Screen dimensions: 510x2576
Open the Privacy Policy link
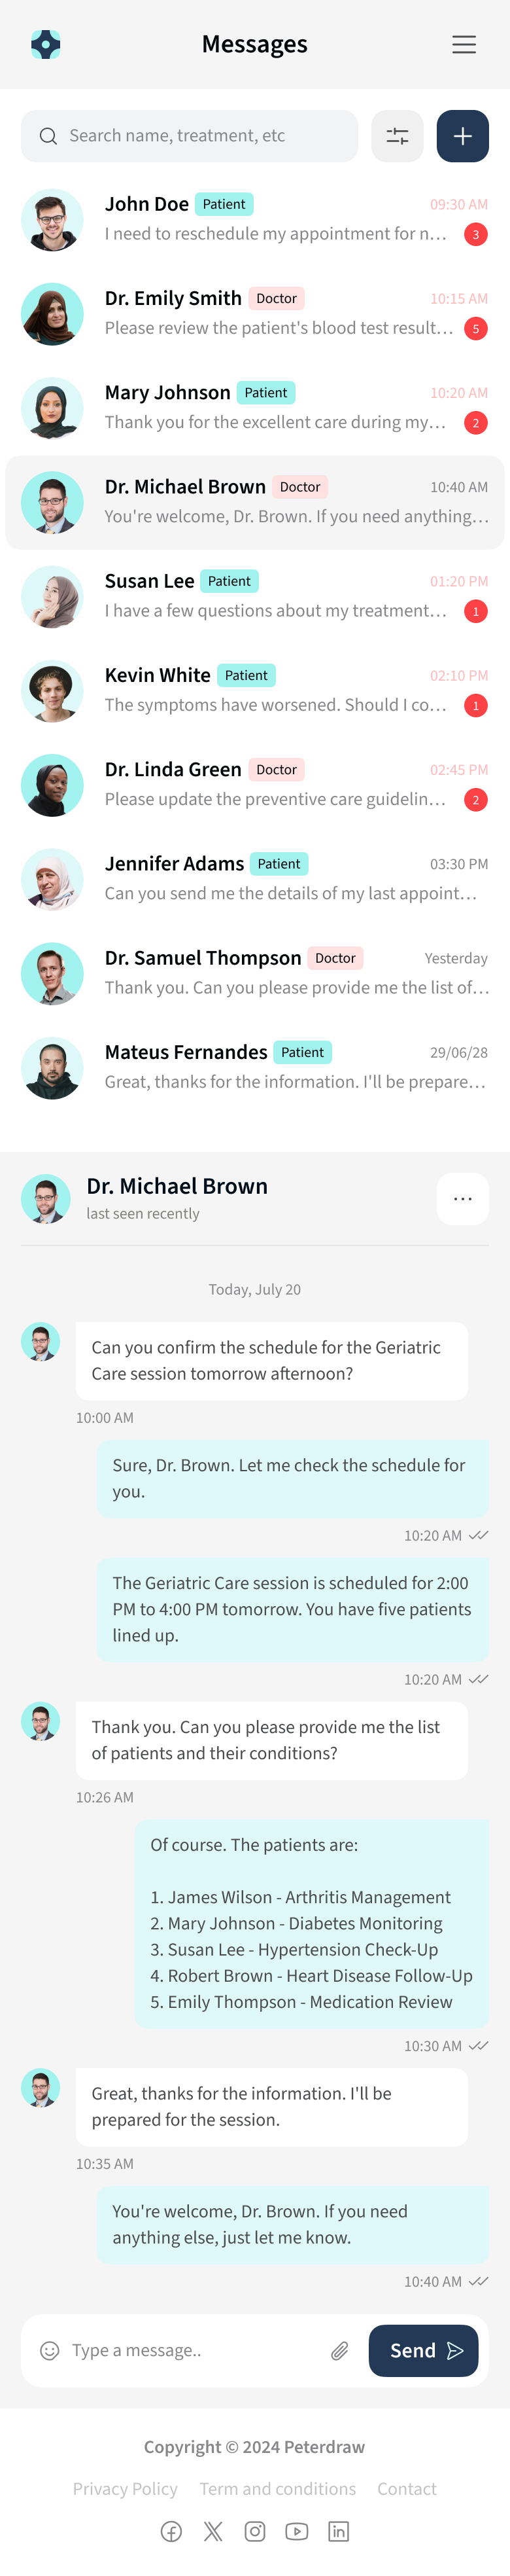tap(125, 2489)
